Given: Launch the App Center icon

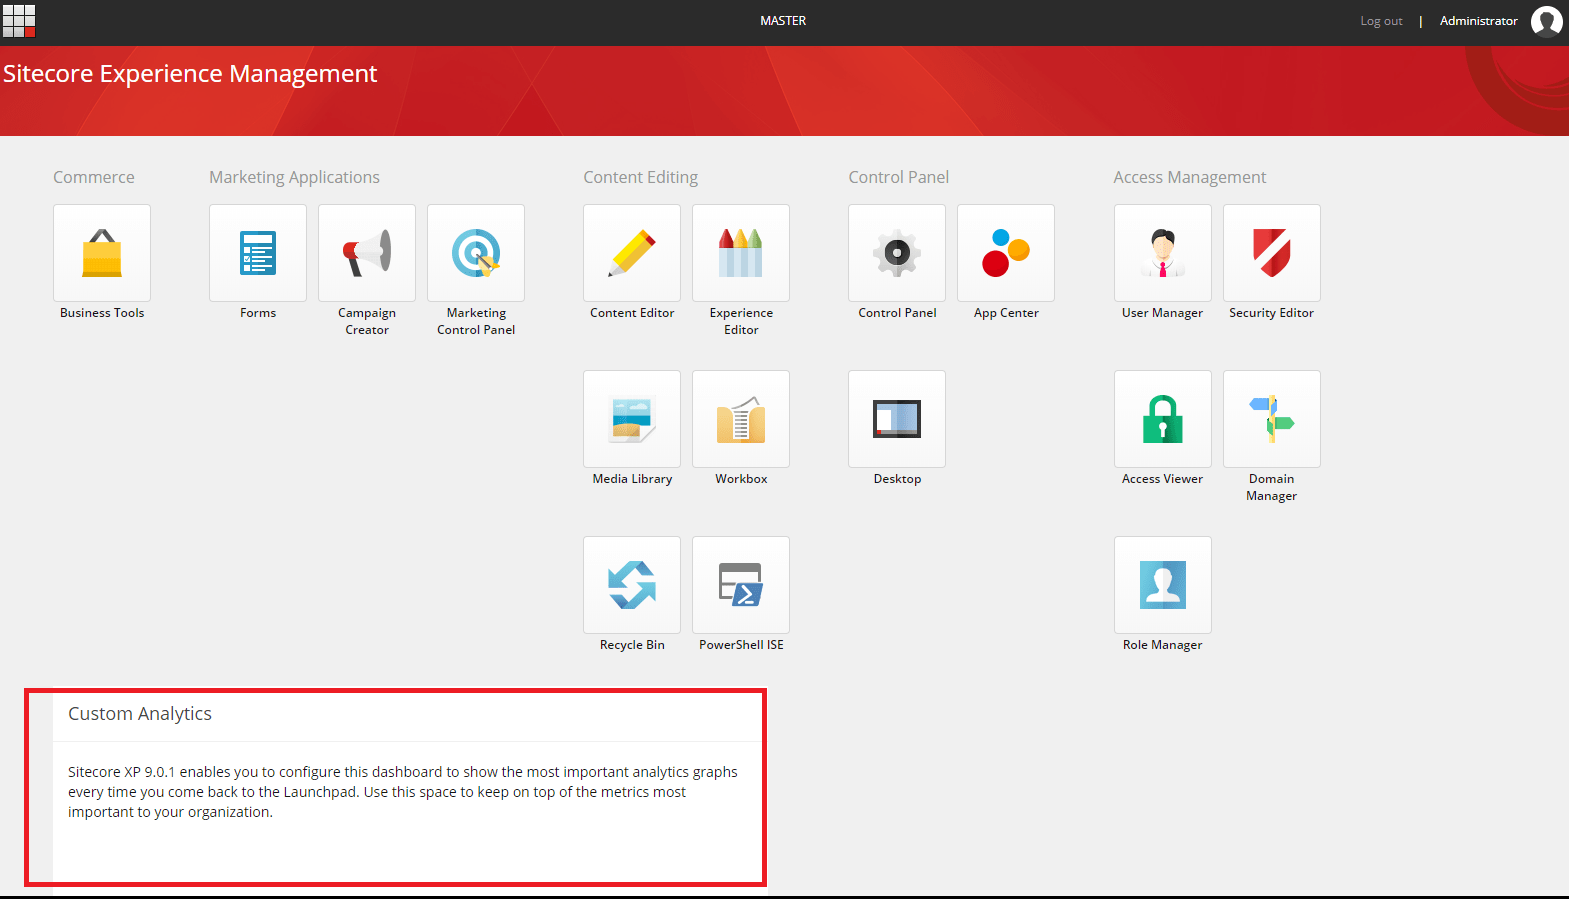Looking at the screenshot, I should (x=1006, y=253).
